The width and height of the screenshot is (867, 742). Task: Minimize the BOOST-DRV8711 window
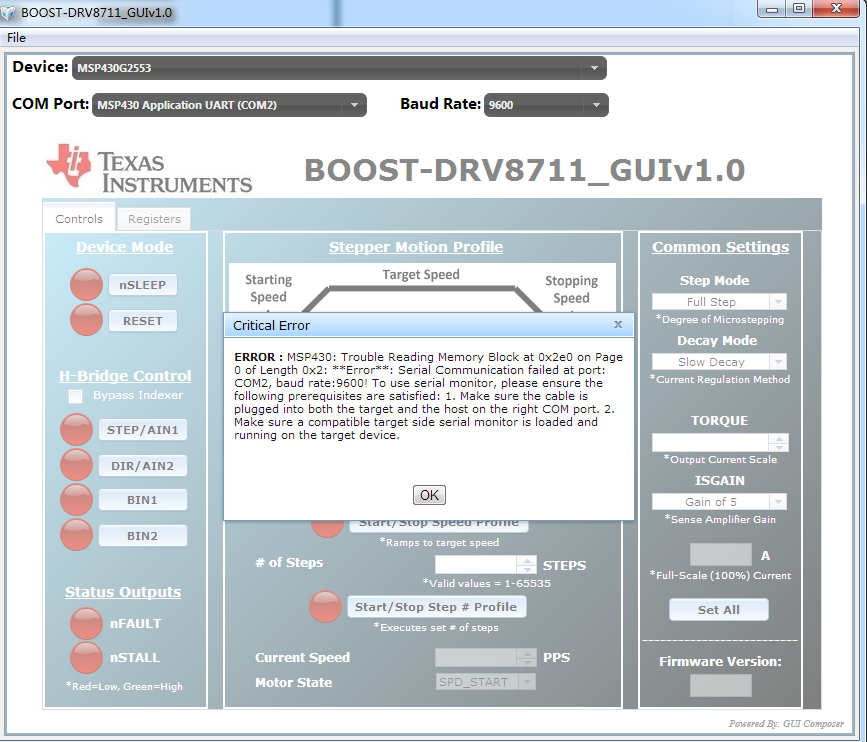click(x=772, y=9)
